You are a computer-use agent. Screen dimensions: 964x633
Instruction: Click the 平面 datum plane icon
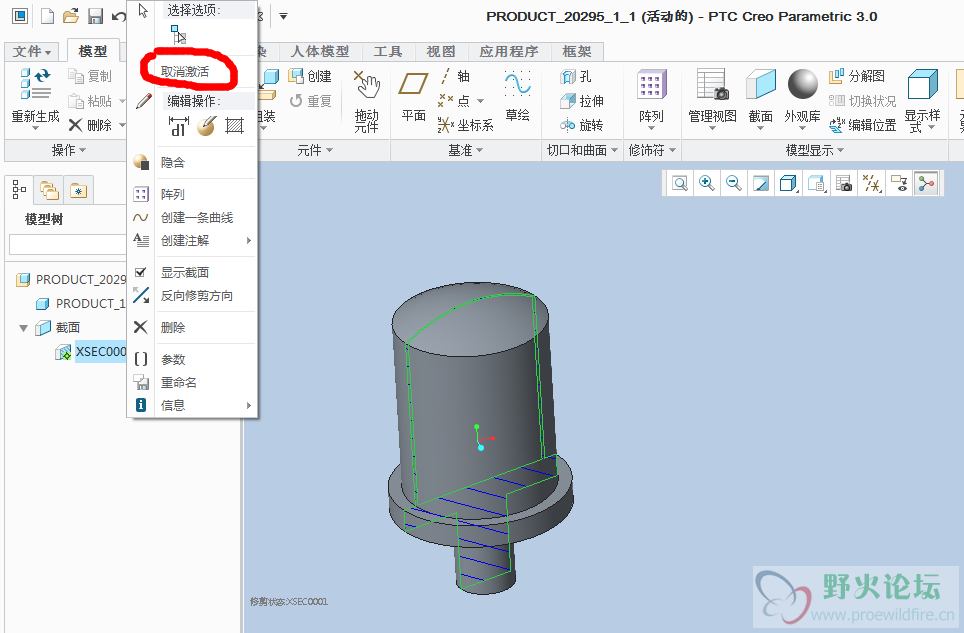[x=413, y=84]
